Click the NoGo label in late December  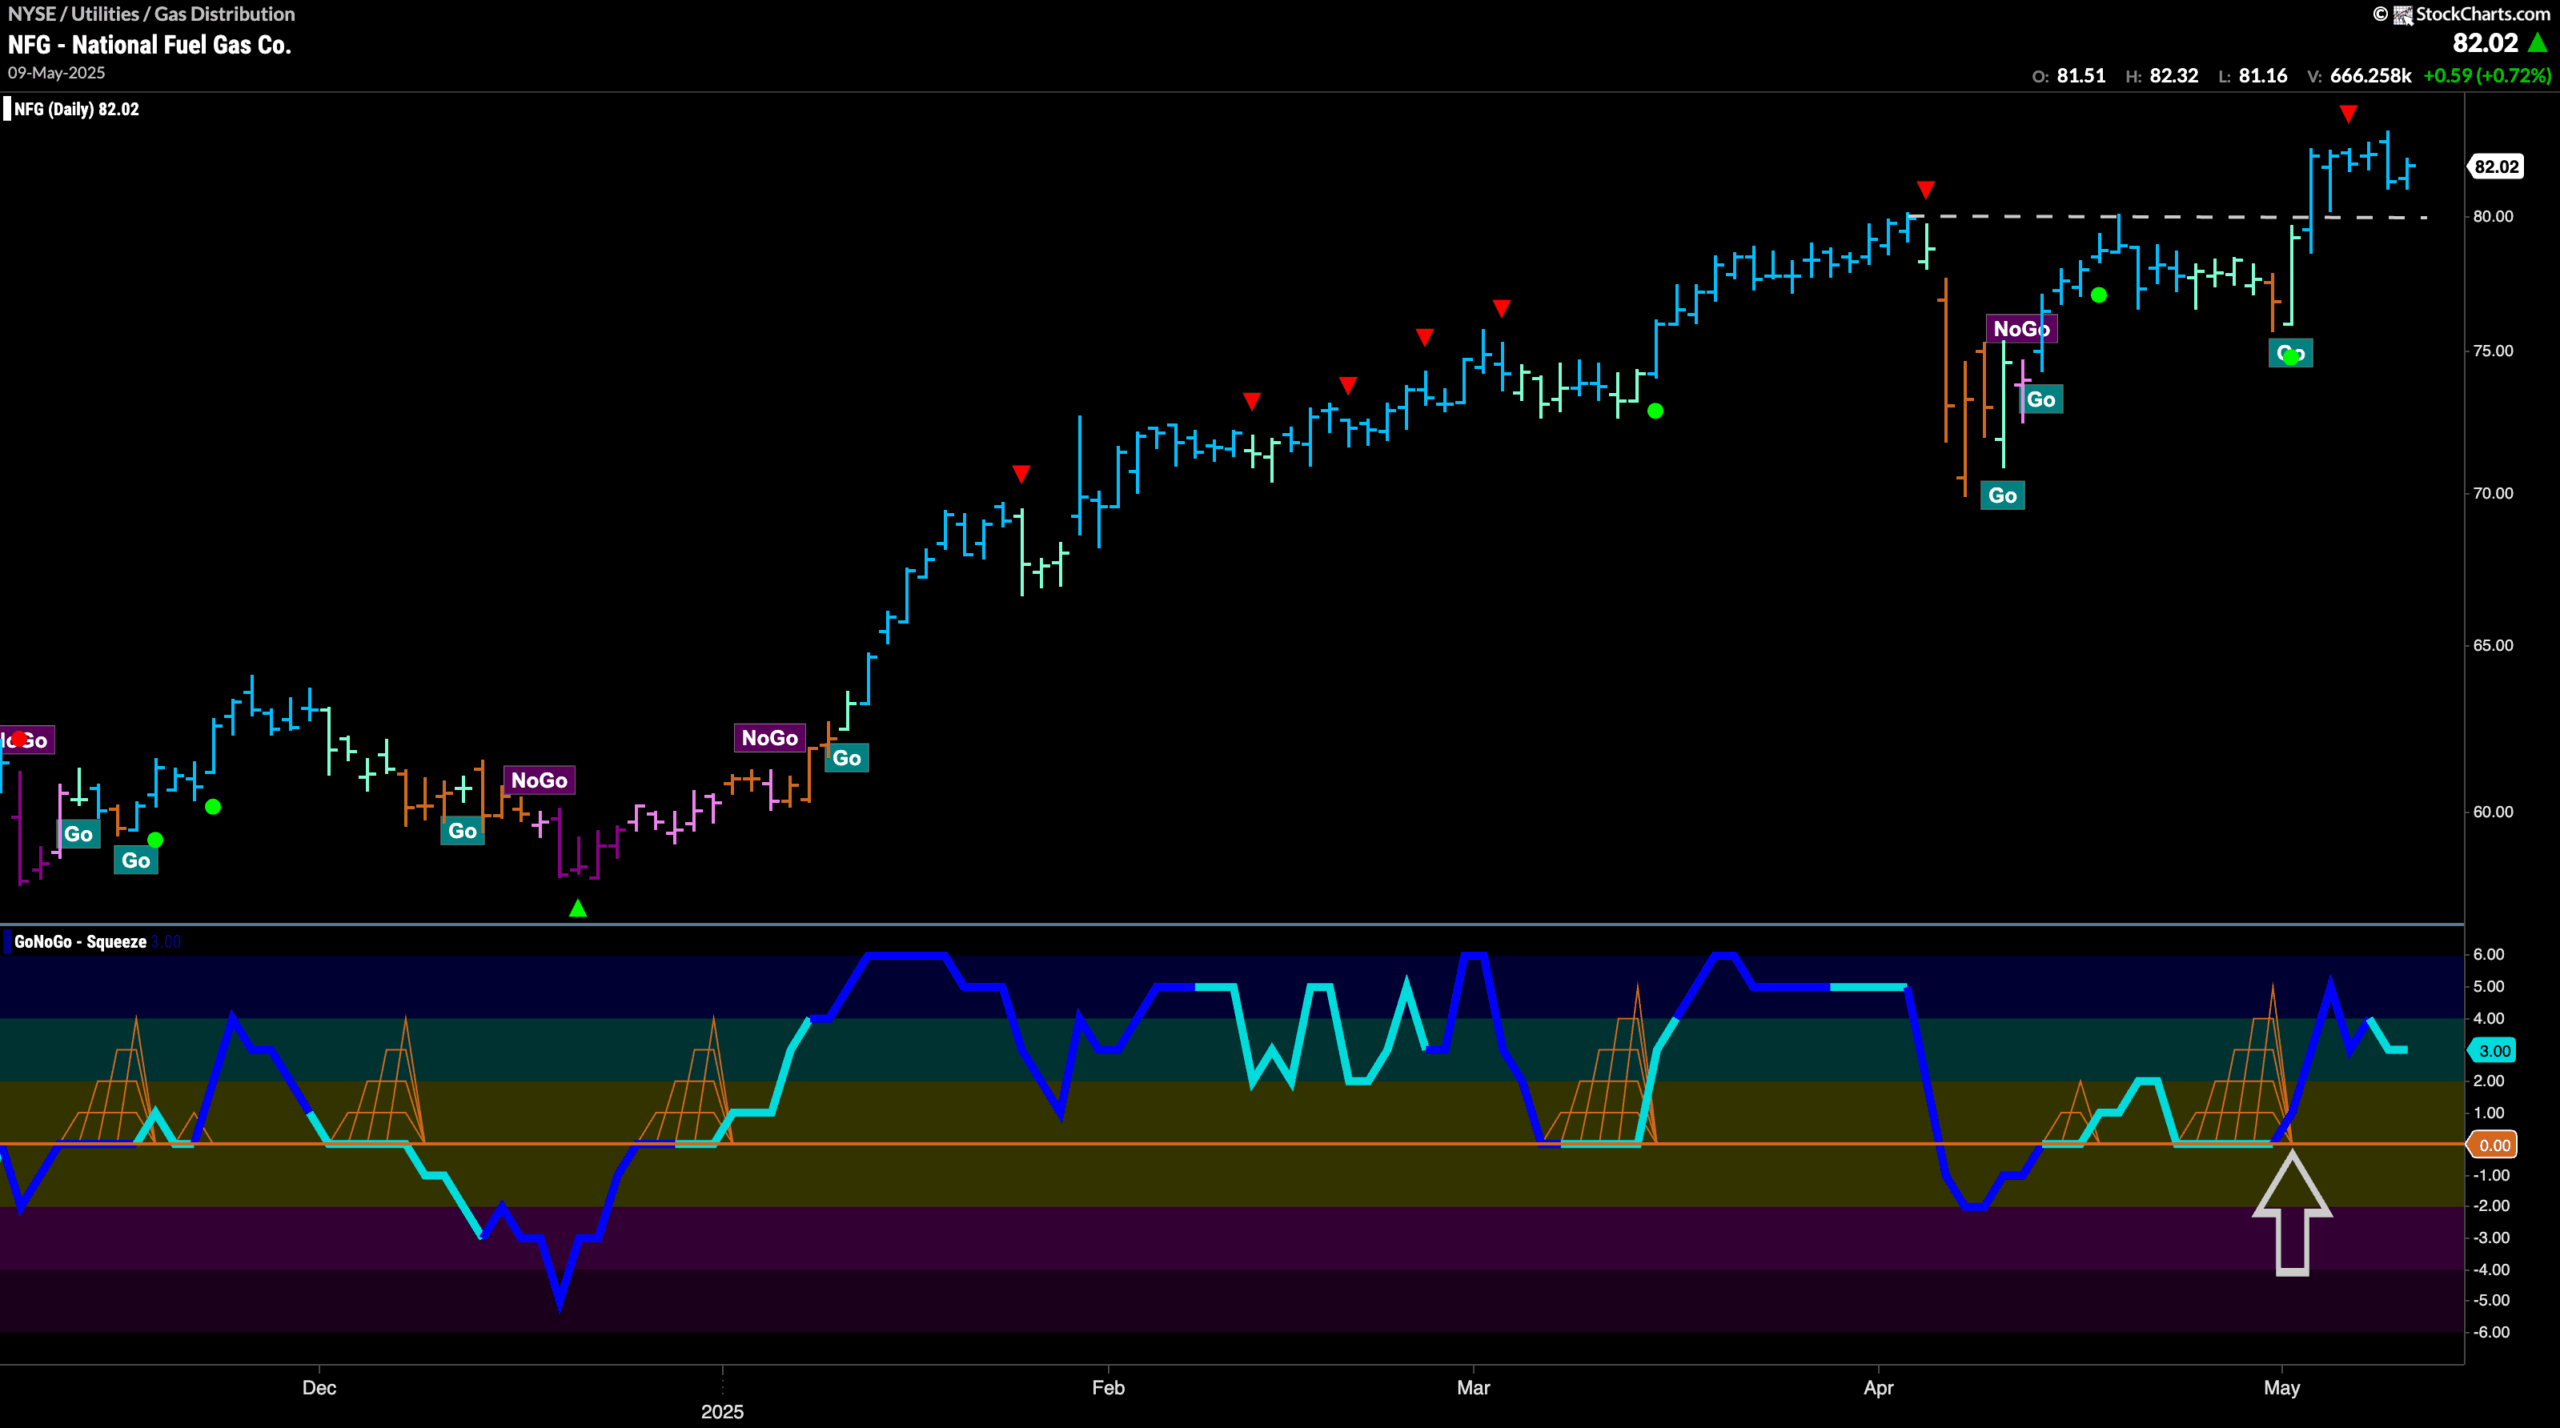tap(769, 738)
